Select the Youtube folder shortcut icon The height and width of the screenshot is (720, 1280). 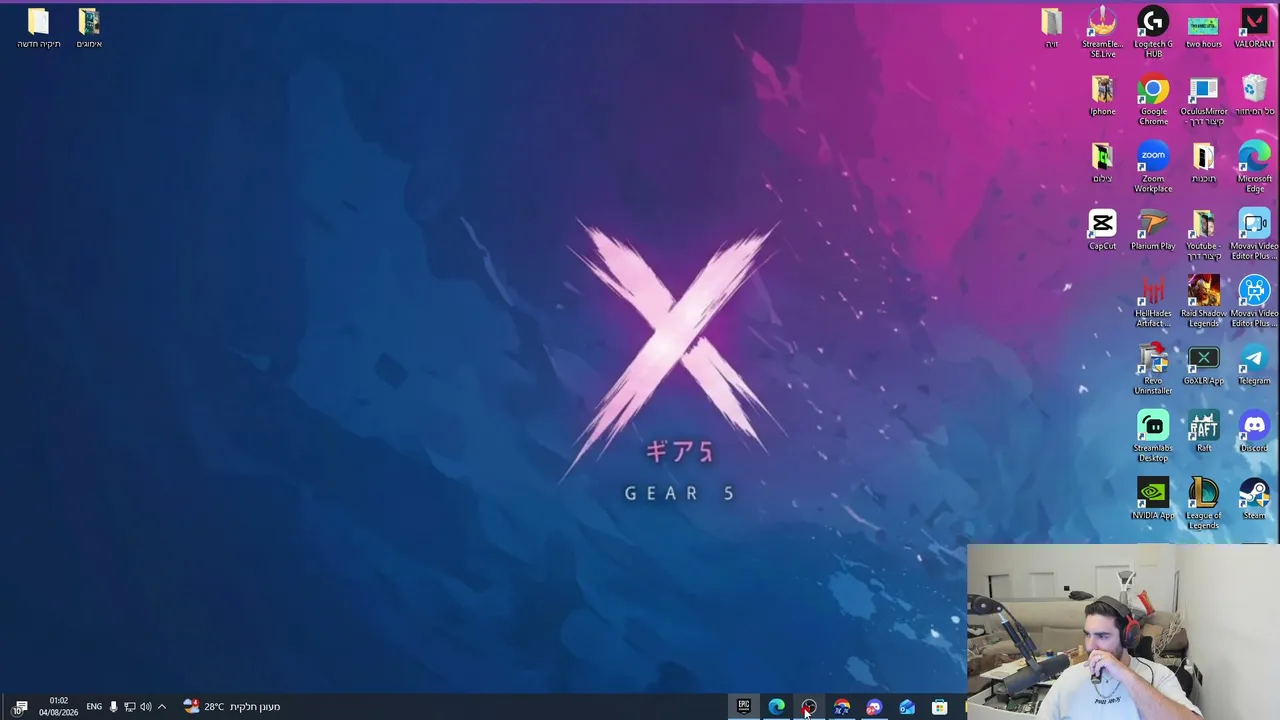tap(1203, 235)
